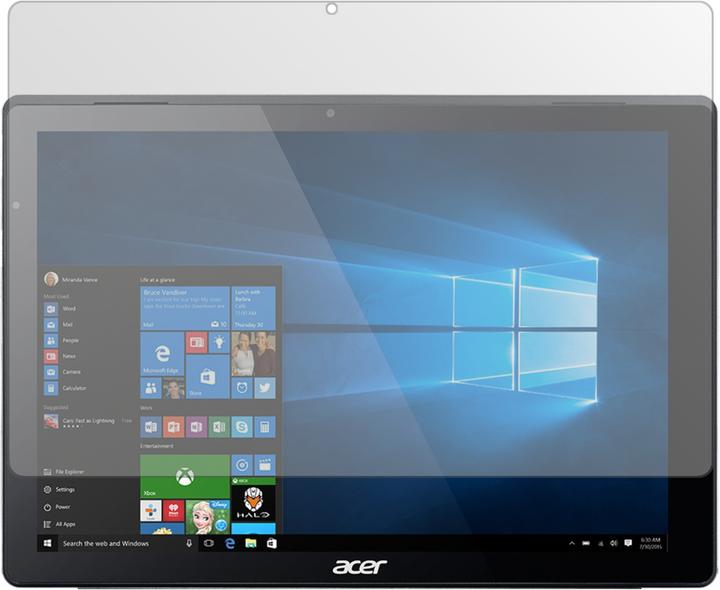Open Task View from the taskbar
Screen dimensions: 720x590
tap(208, 543)
